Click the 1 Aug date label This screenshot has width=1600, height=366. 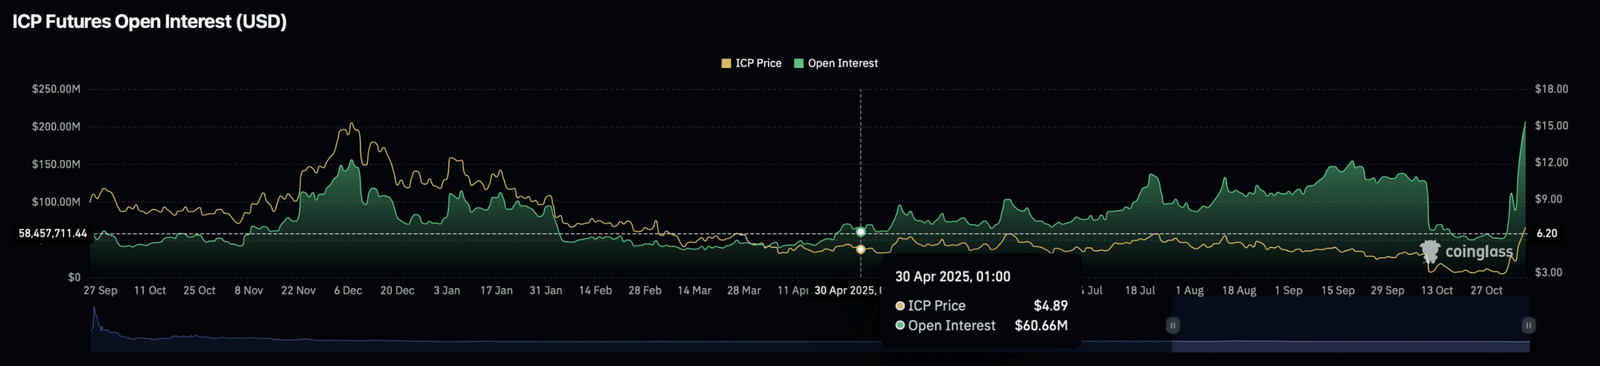click(1189, 290)
